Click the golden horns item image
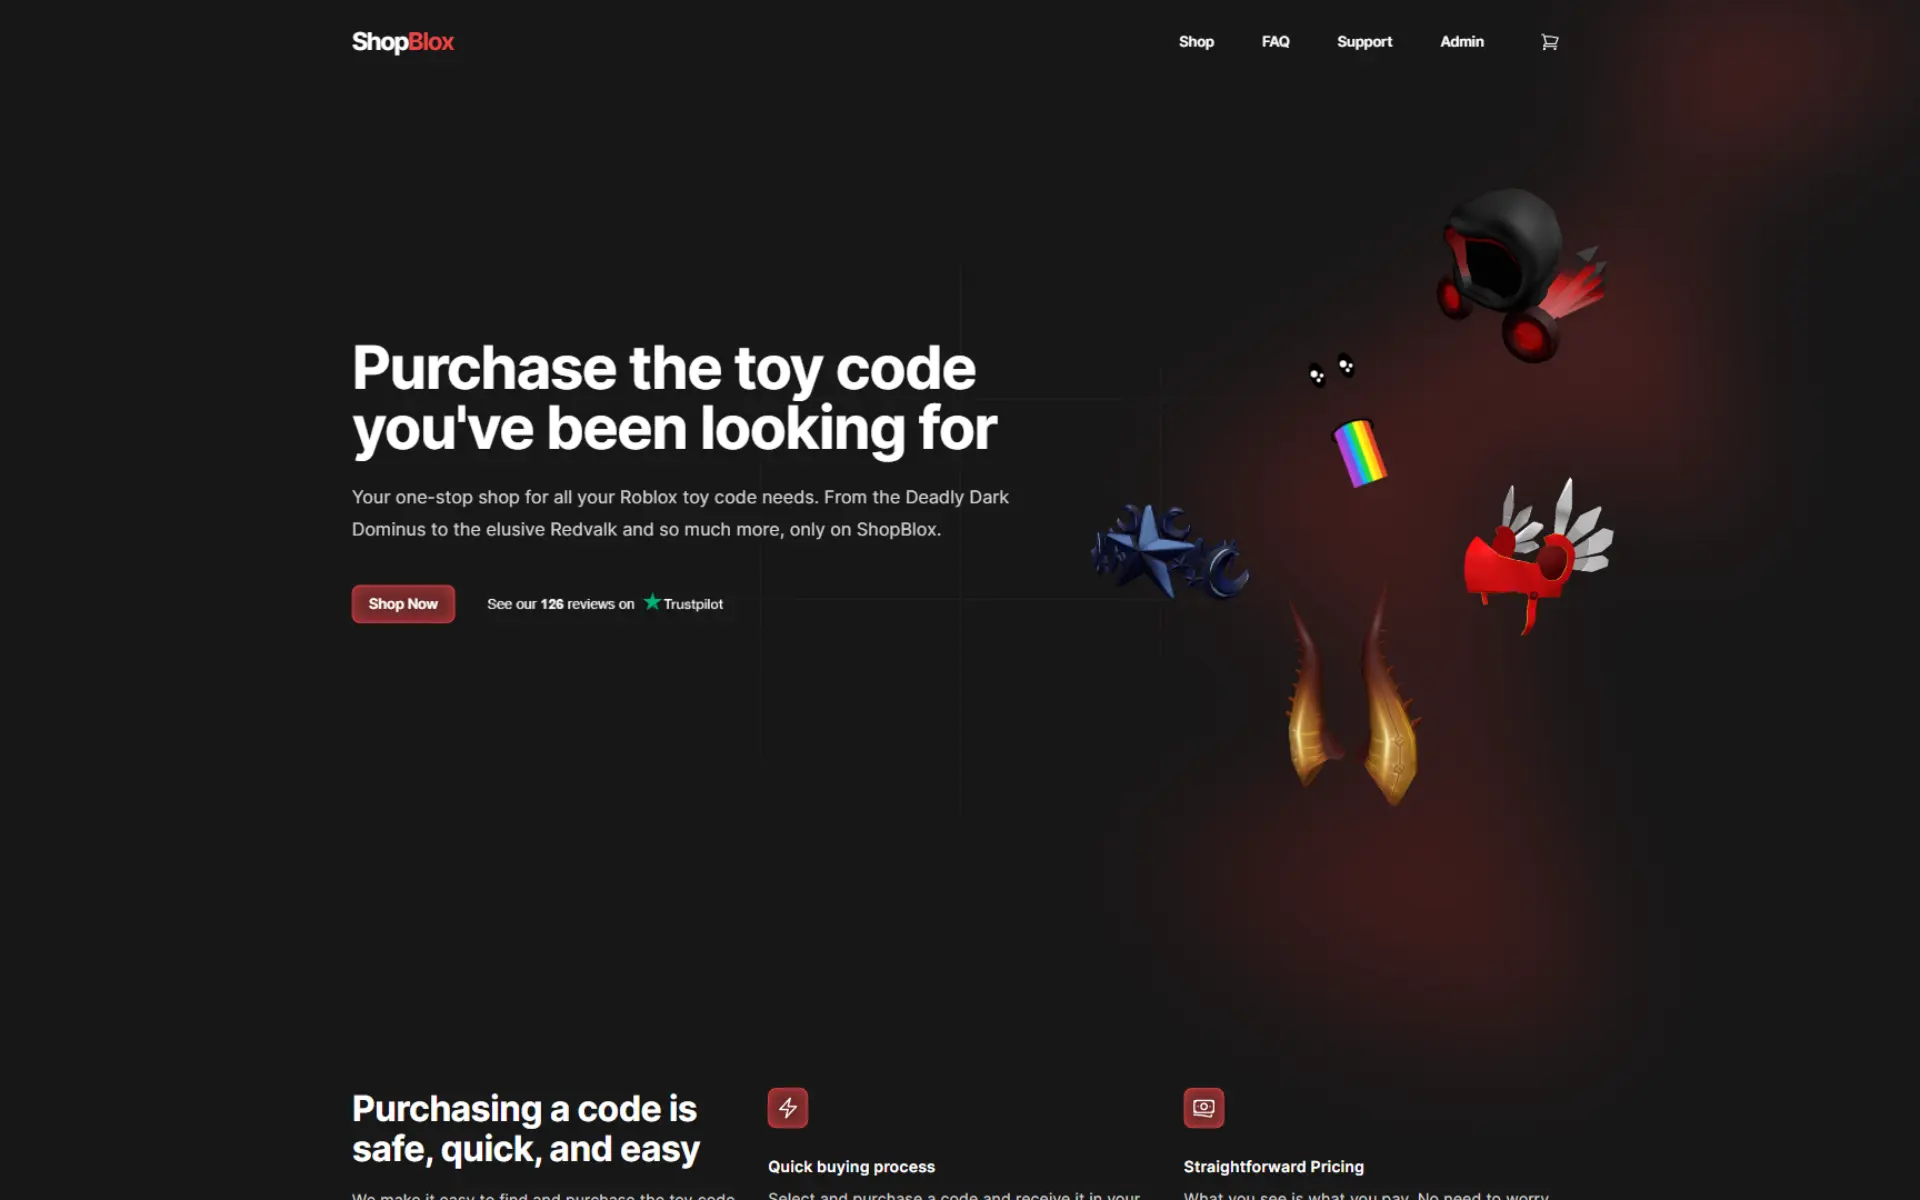Viewport: 1920px width, 1200px height. click(1353, 700)
